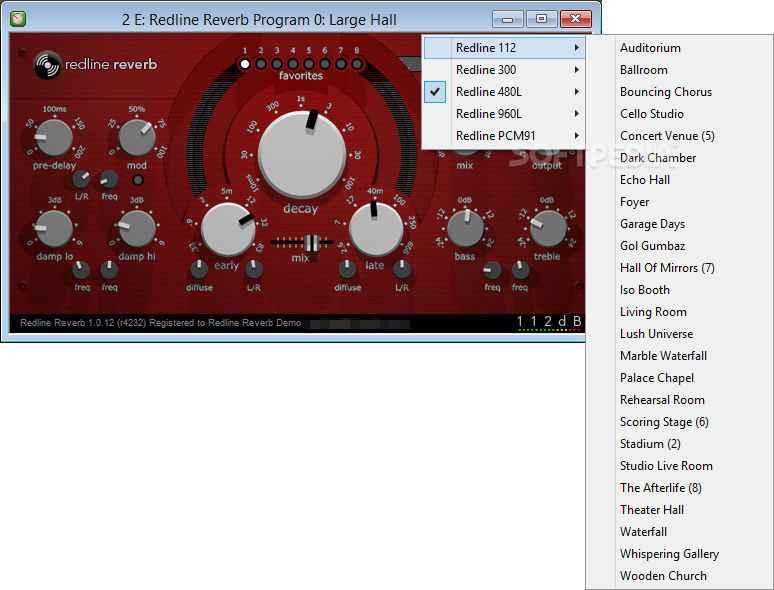Click the bass freq small knob

pyautogui.click(x=492, y=271)
